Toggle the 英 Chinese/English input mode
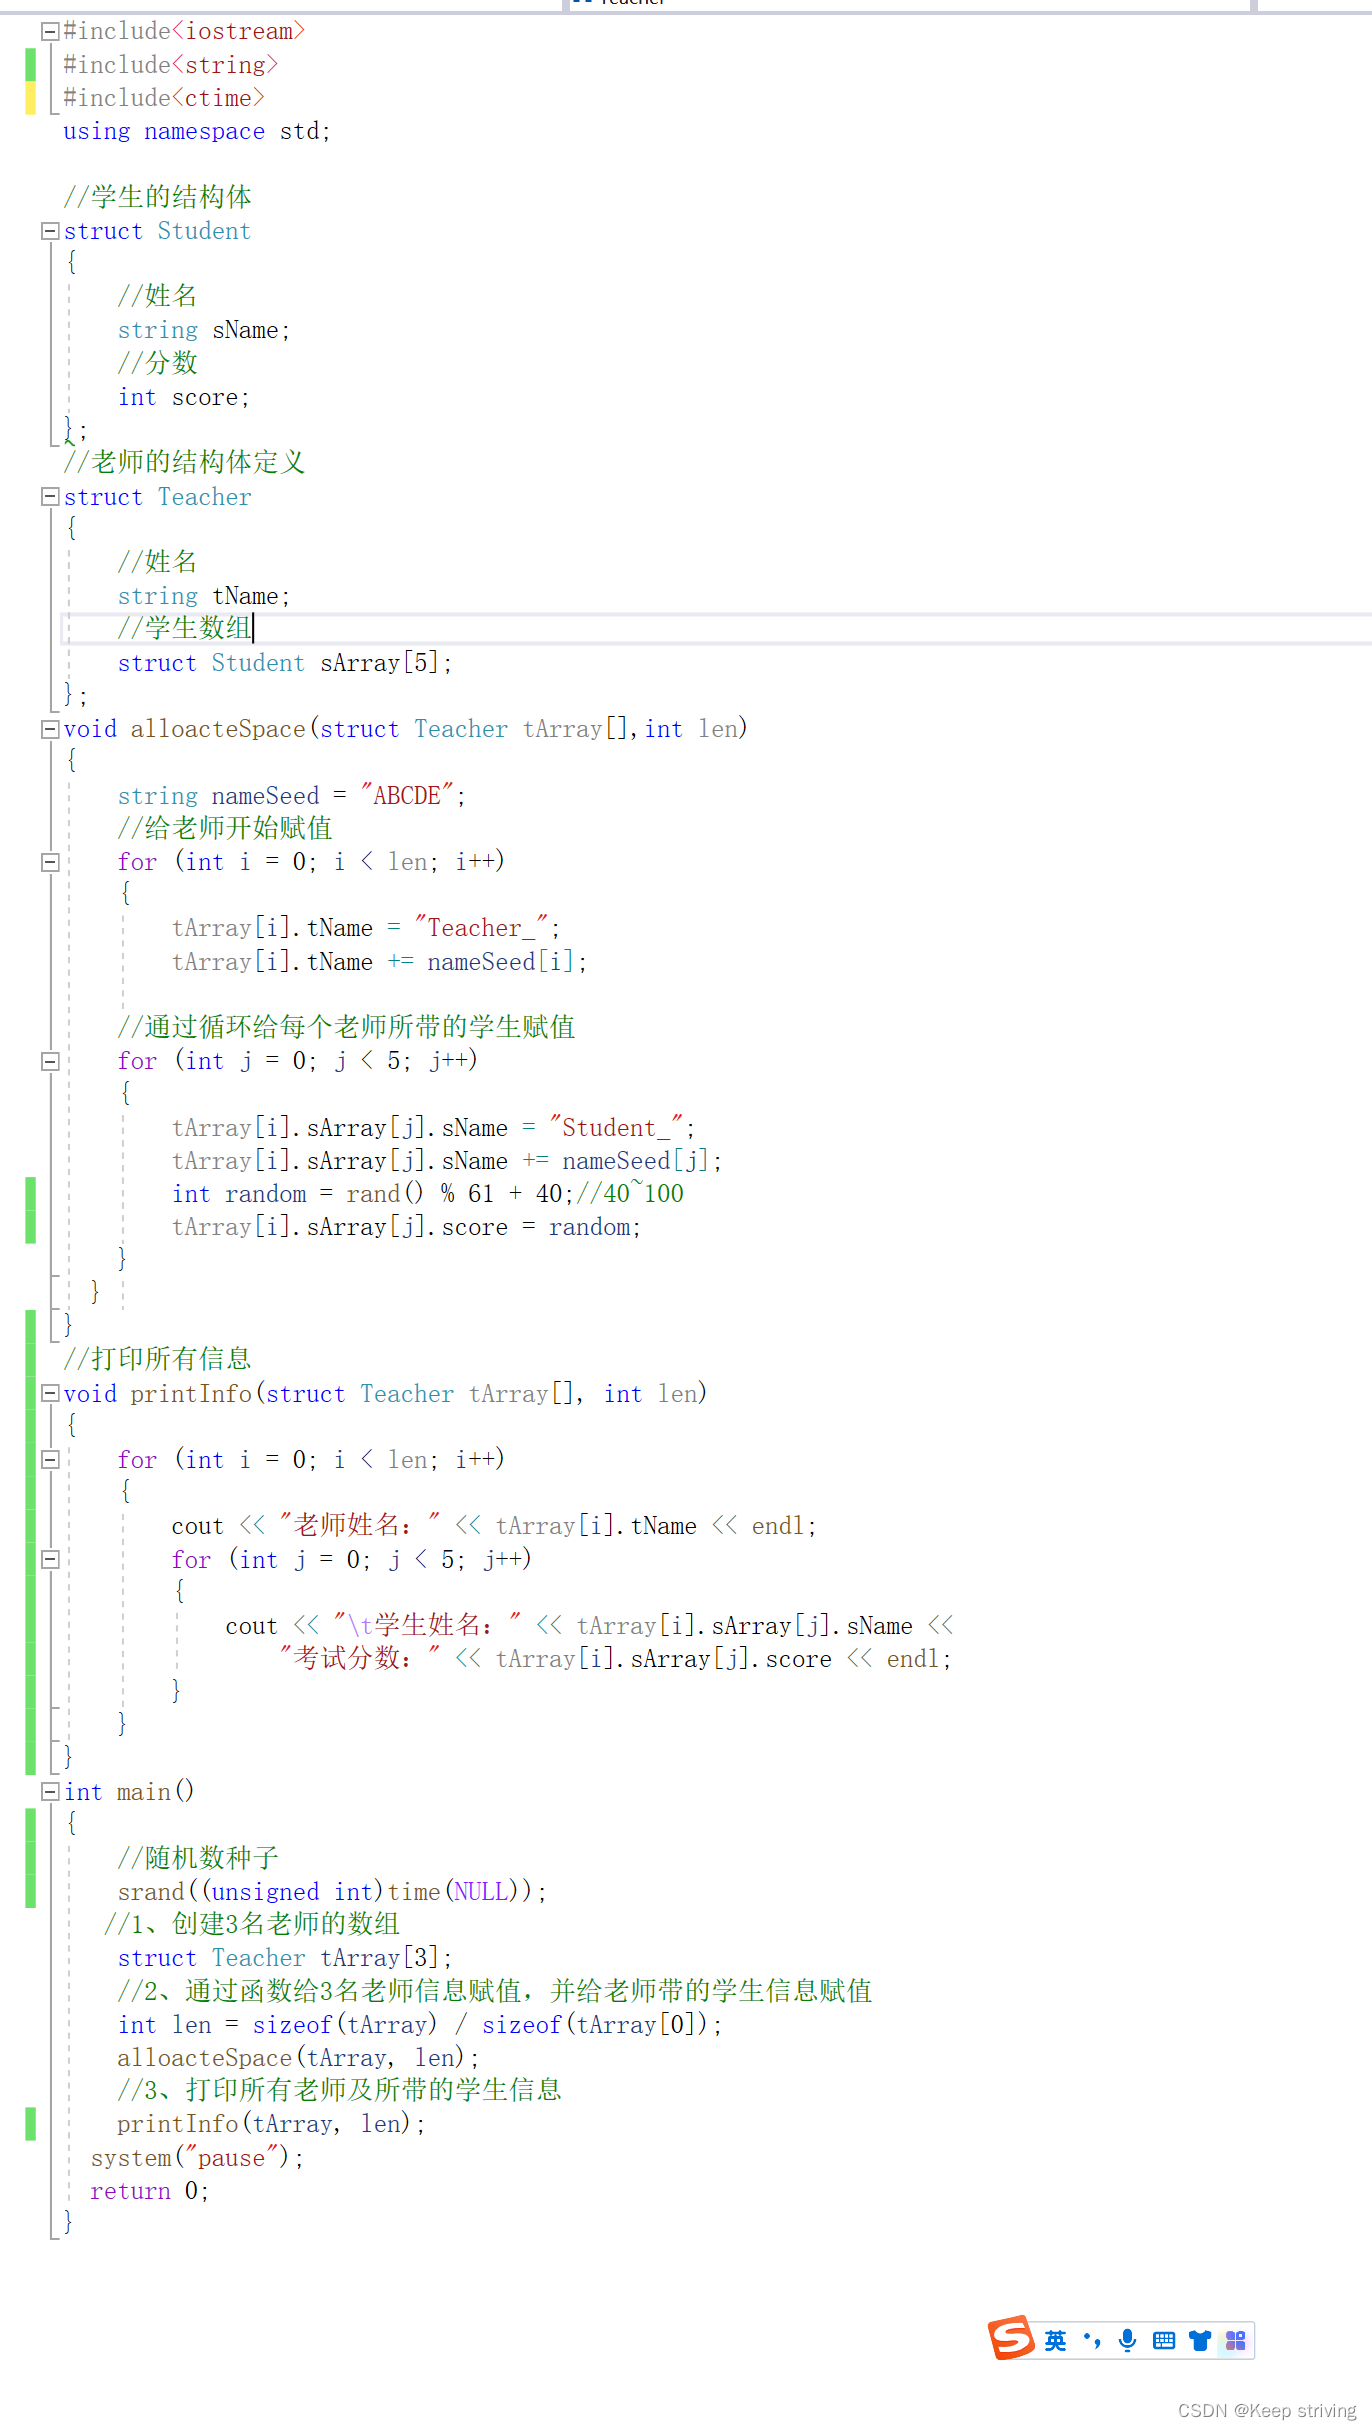The height and width of the screenshot is (2430, 1372). click(x=1055, y=2340)
